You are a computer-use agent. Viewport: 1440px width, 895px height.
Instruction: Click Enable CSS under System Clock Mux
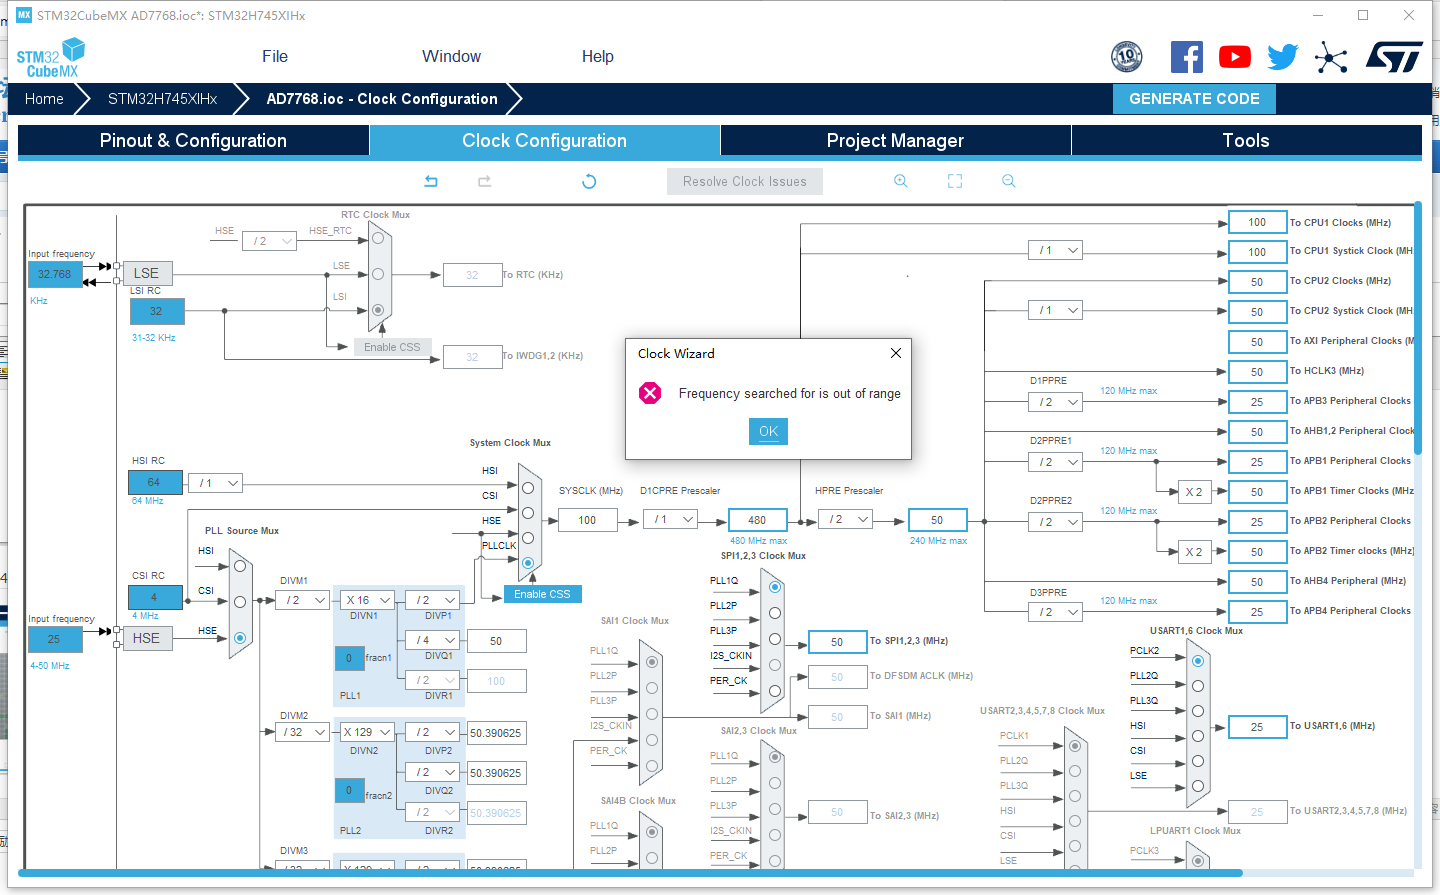[542, 594]
